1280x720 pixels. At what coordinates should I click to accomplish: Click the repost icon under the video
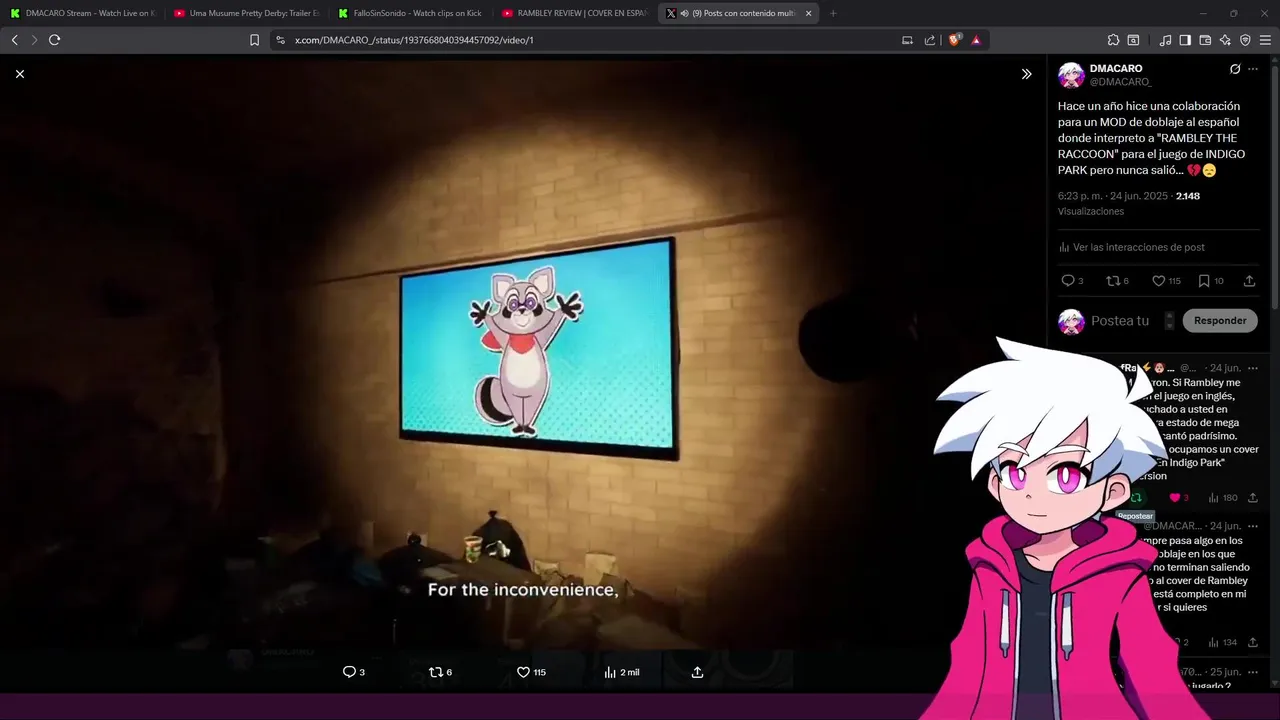[435, 672]
